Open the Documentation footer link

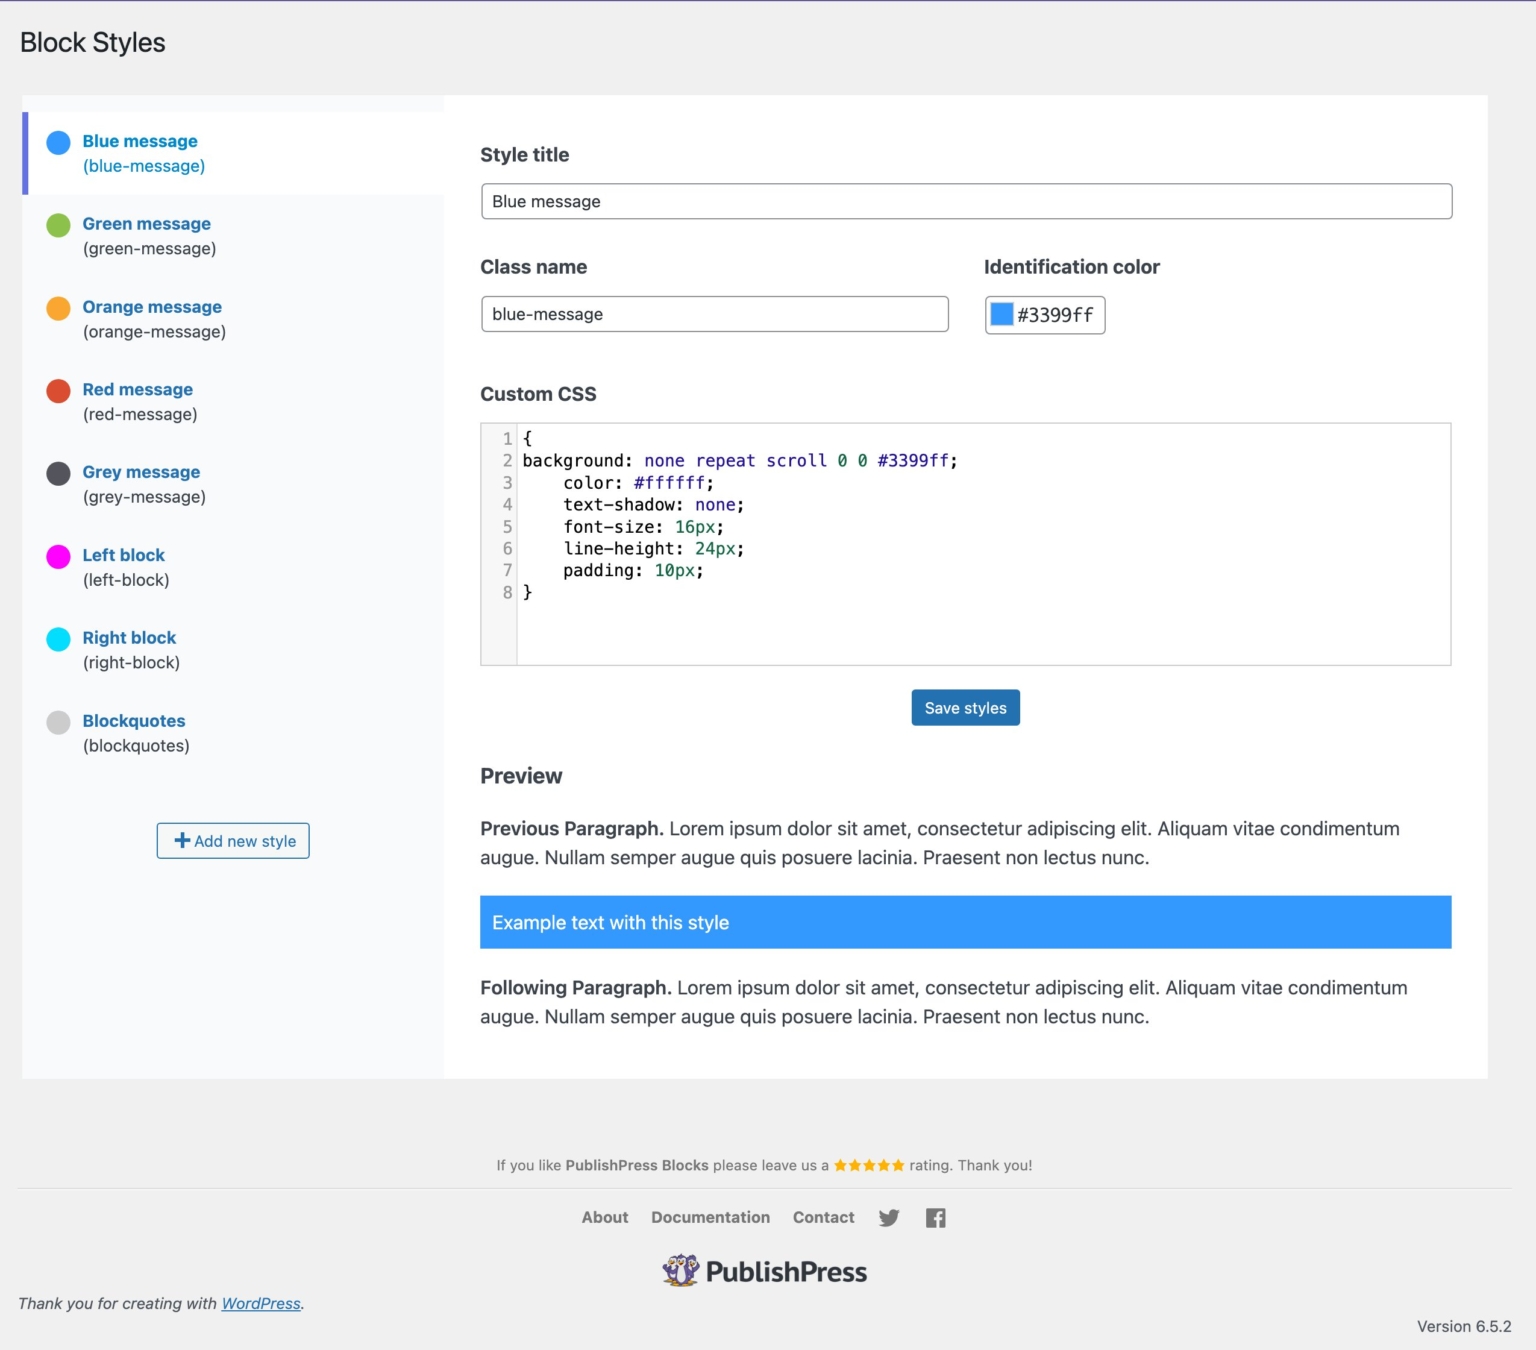(x=710, y=1217)
